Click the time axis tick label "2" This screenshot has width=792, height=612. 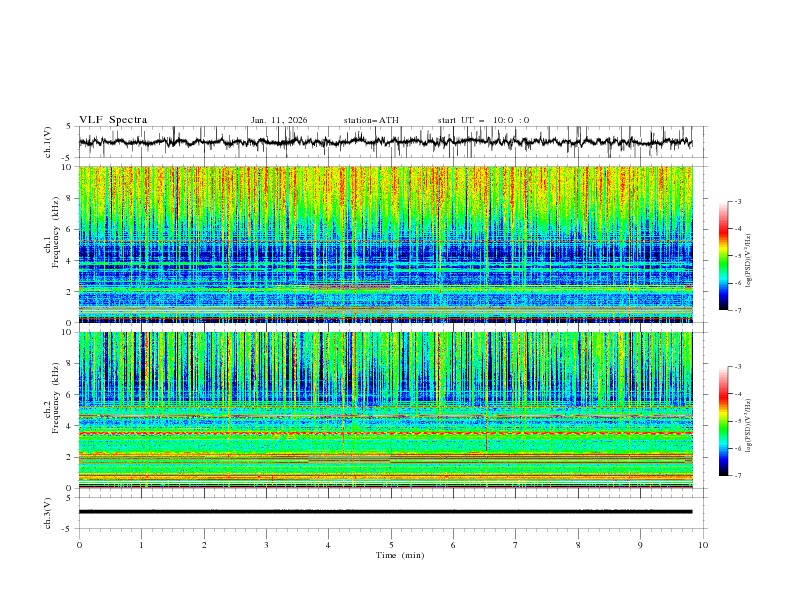tap(204, 545)
